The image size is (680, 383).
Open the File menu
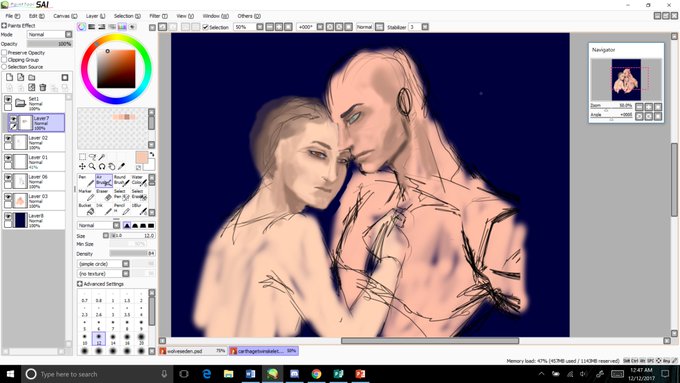13,16
